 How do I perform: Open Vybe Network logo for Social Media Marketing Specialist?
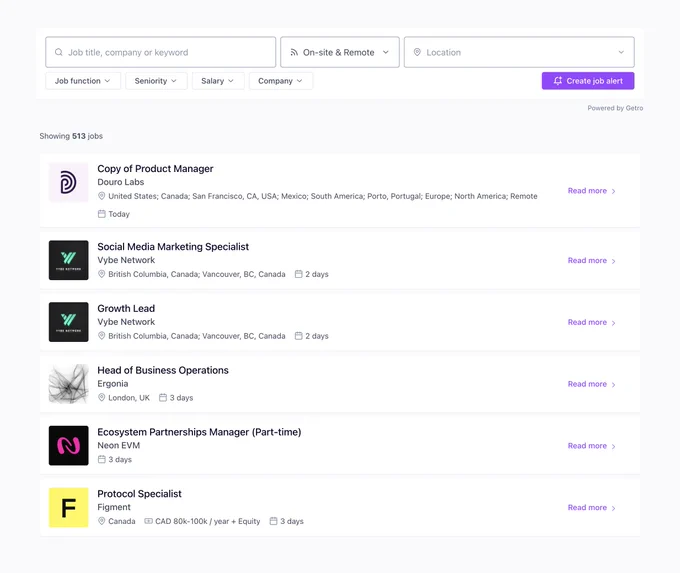69,260
